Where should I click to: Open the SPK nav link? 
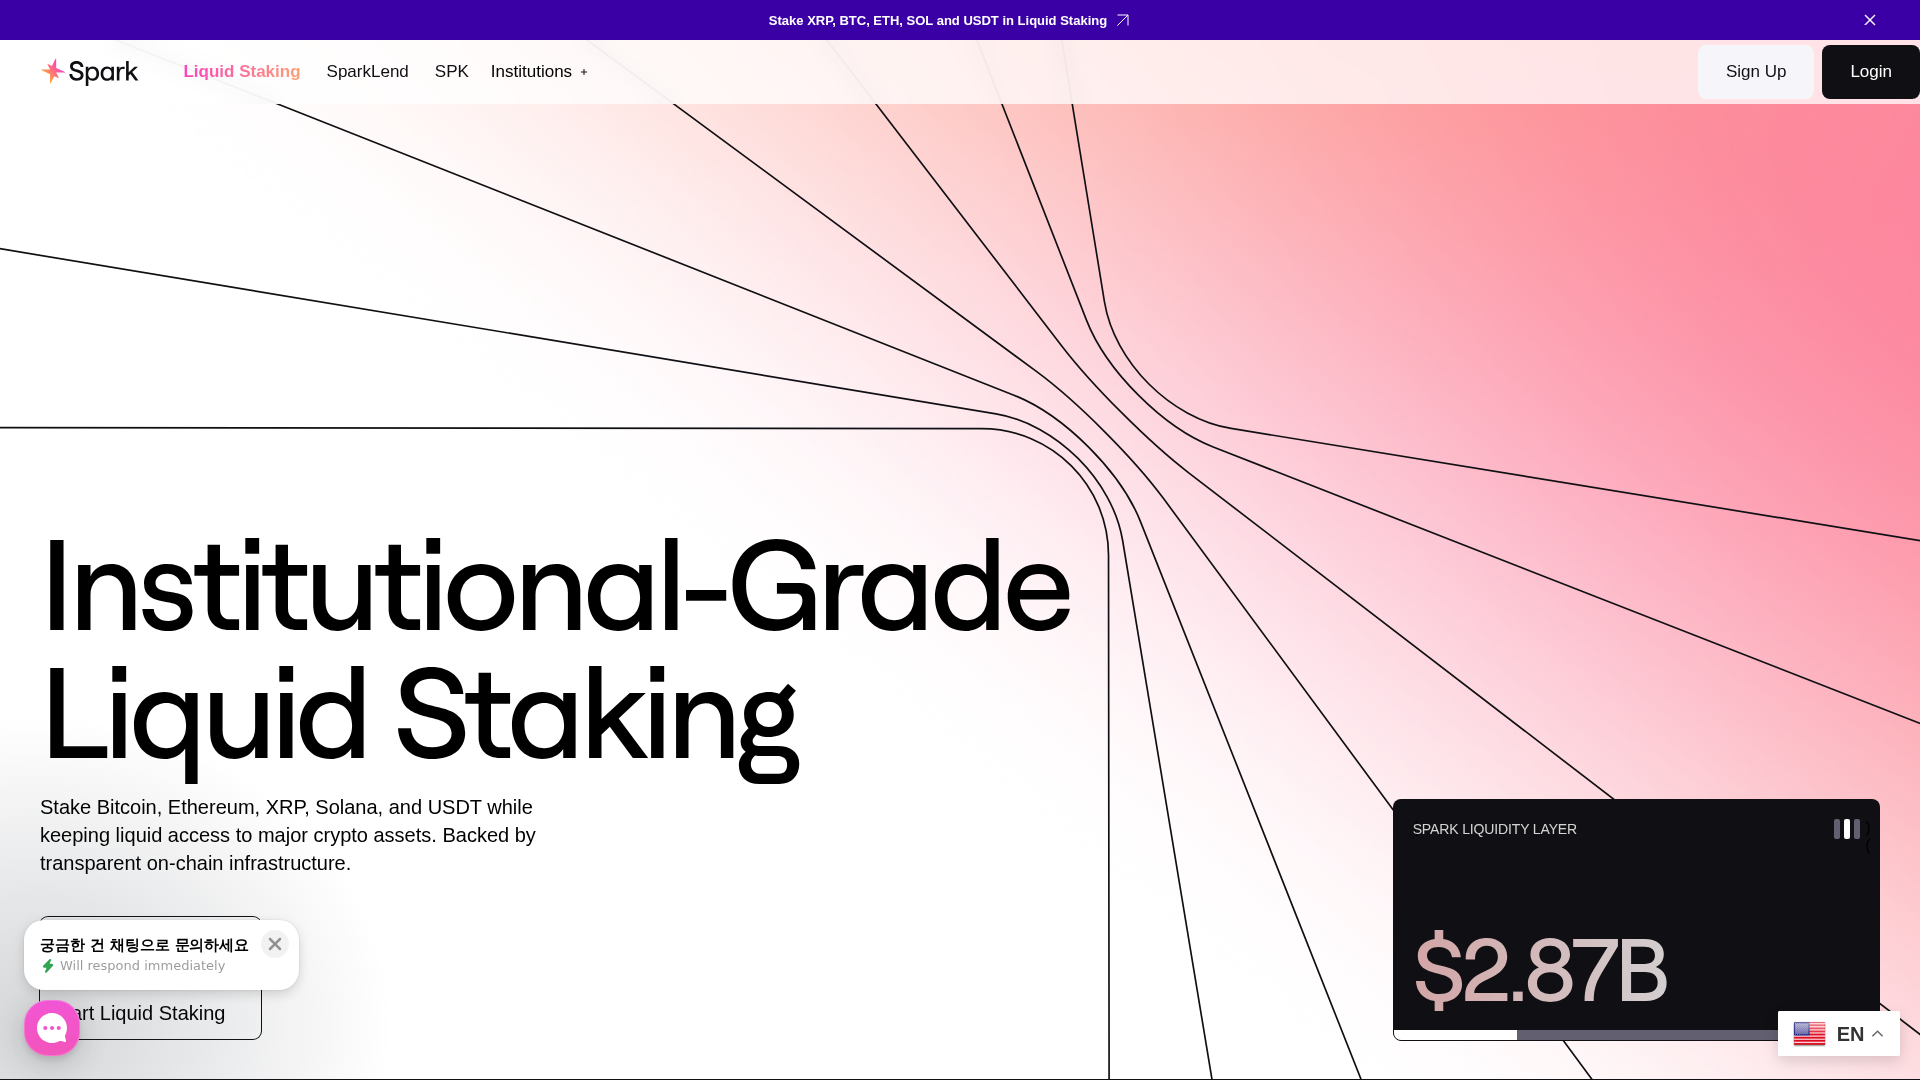click(x=451, y=72)
